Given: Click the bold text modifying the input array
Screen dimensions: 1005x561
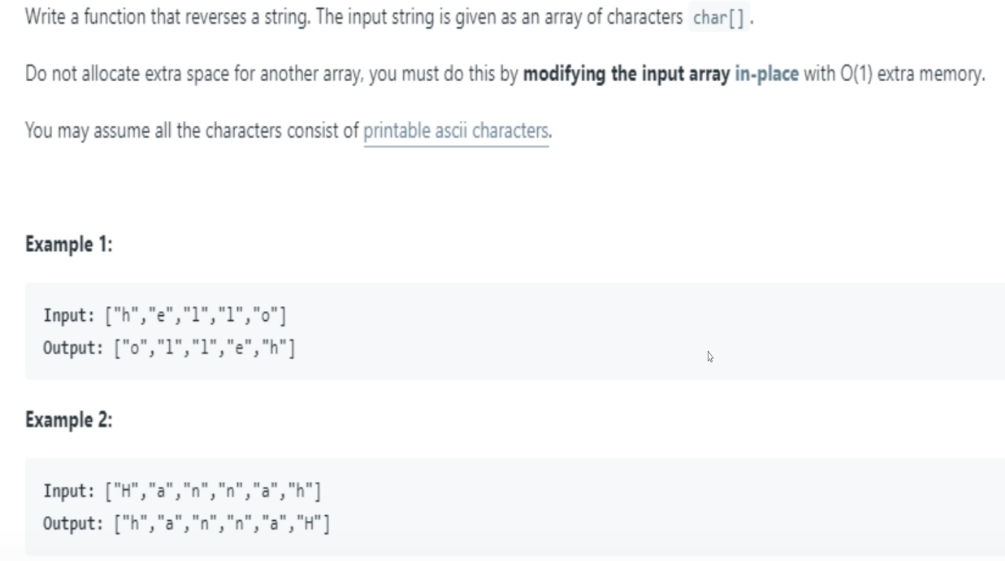Looking at the screenshot, I should (x=626, y=74).
